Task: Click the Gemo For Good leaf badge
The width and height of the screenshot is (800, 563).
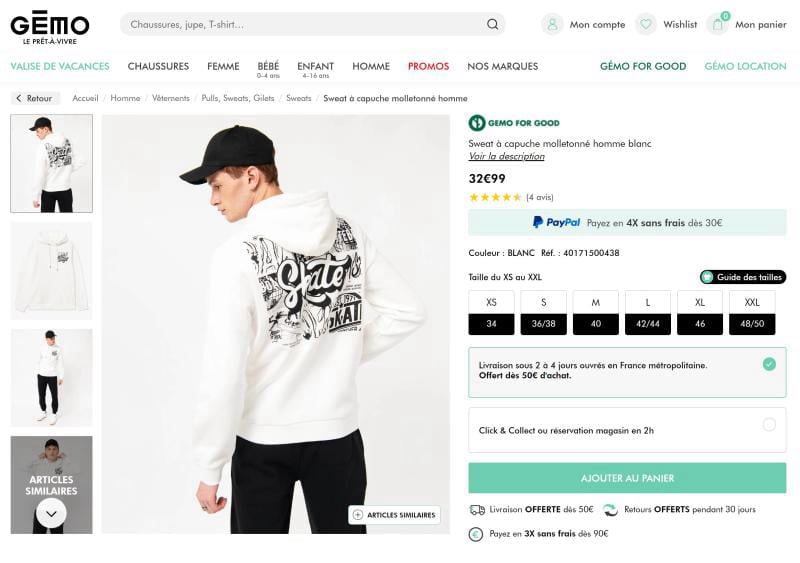Action: [x=477, y=123]
